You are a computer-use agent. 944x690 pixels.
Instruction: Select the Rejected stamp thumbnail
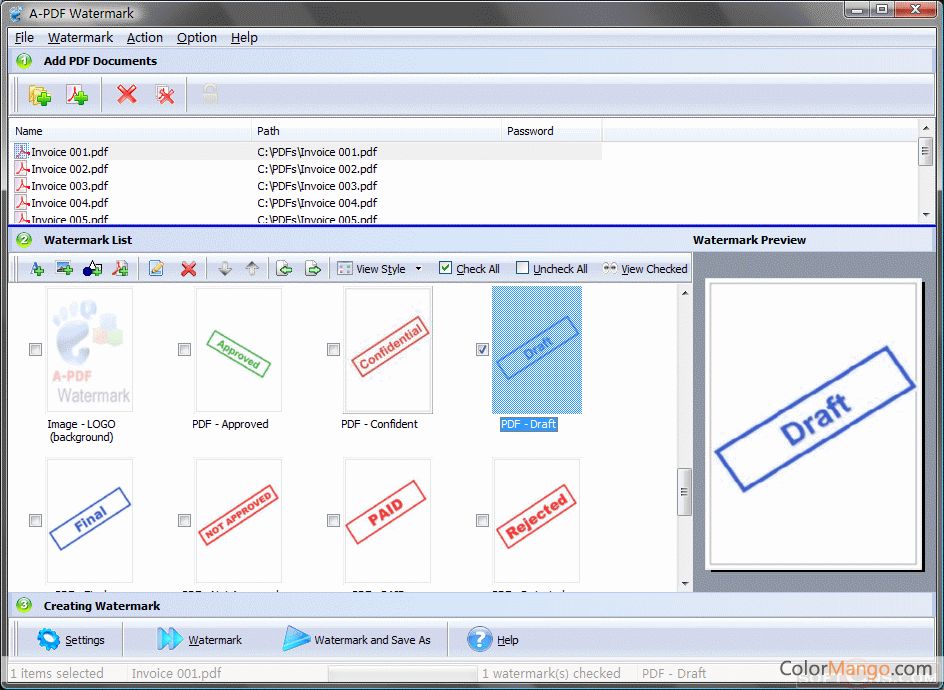pyautogui.click(x=536, y=520)
